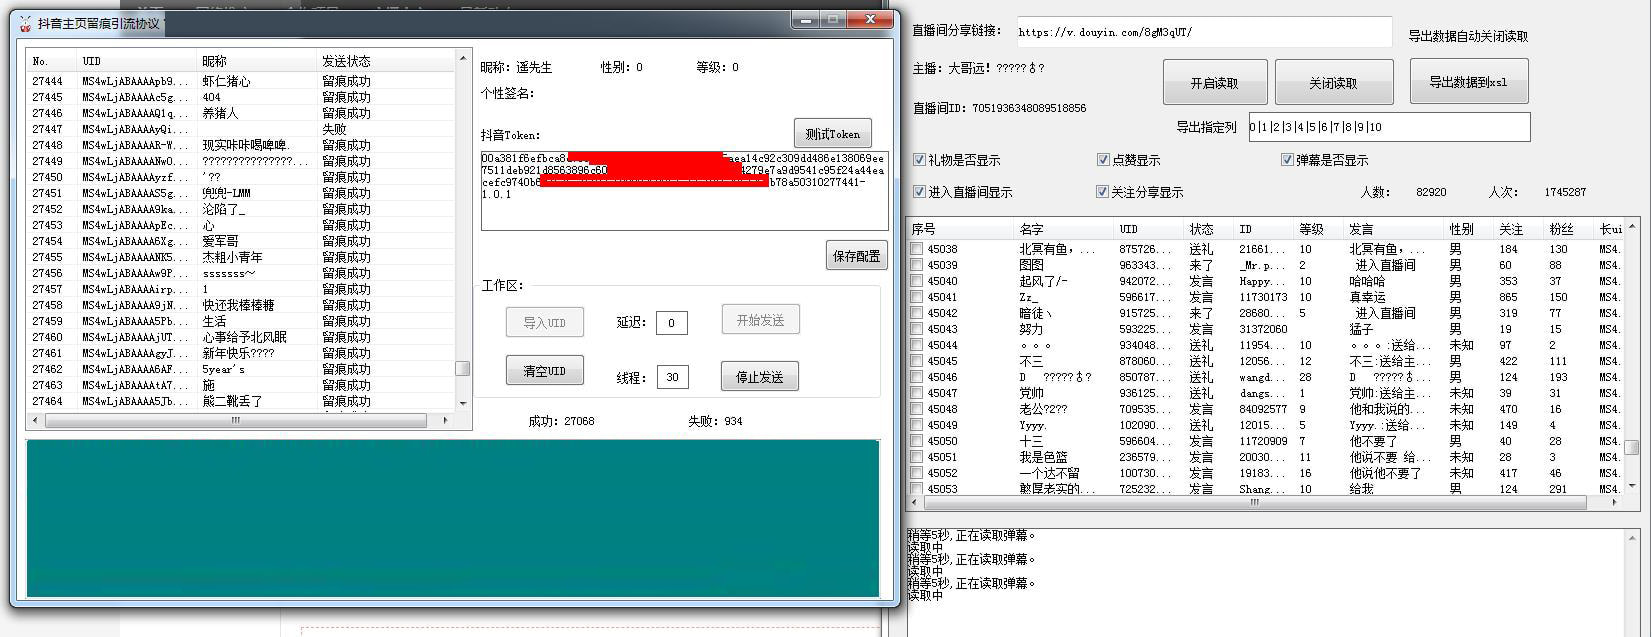Toggle the 礼物是否显示 checkbox
The image size is (1652, 637).
point(919,160)
